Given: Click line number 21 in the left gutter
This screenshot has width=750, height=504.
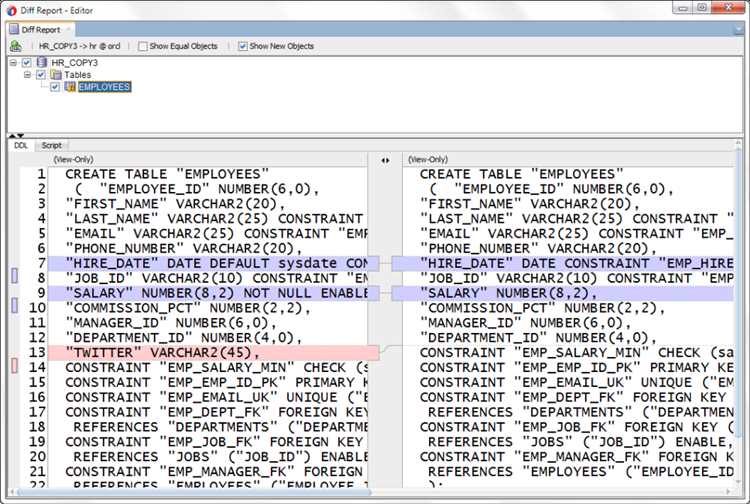Looking at the screenshot, I should click(x=37, y=471).
